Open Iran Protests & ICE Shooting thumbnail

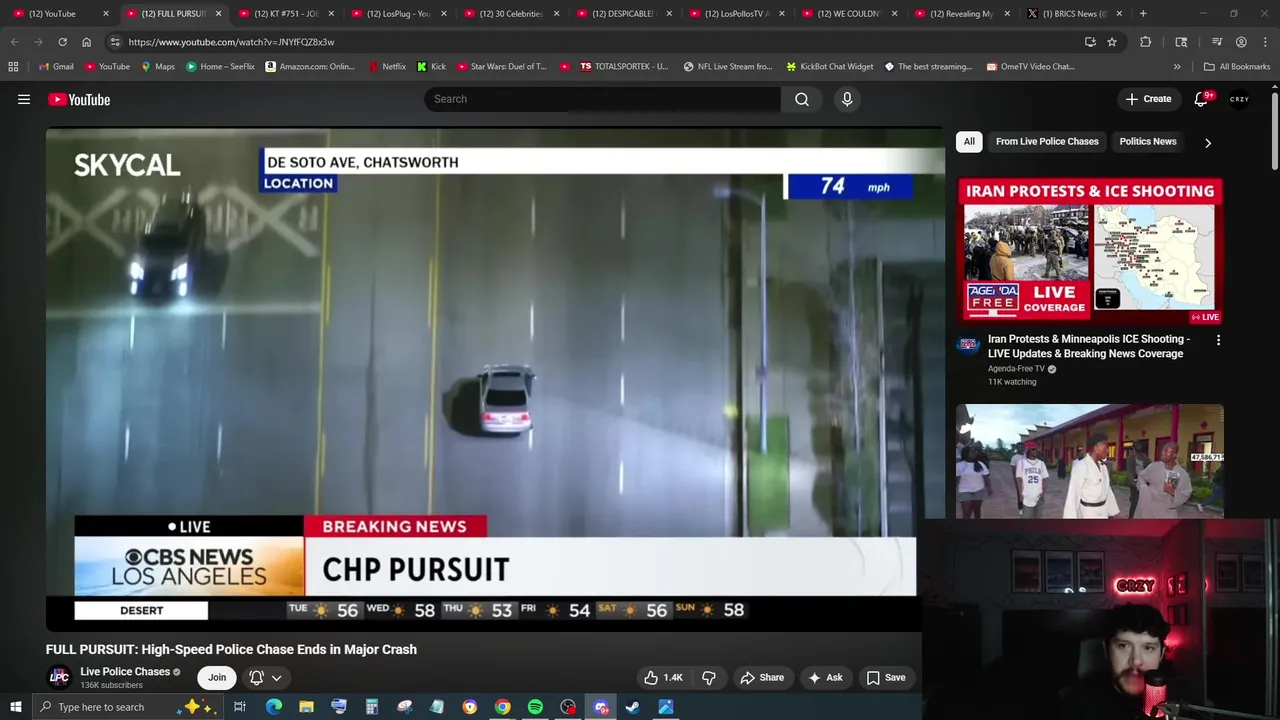[1090, 250]
